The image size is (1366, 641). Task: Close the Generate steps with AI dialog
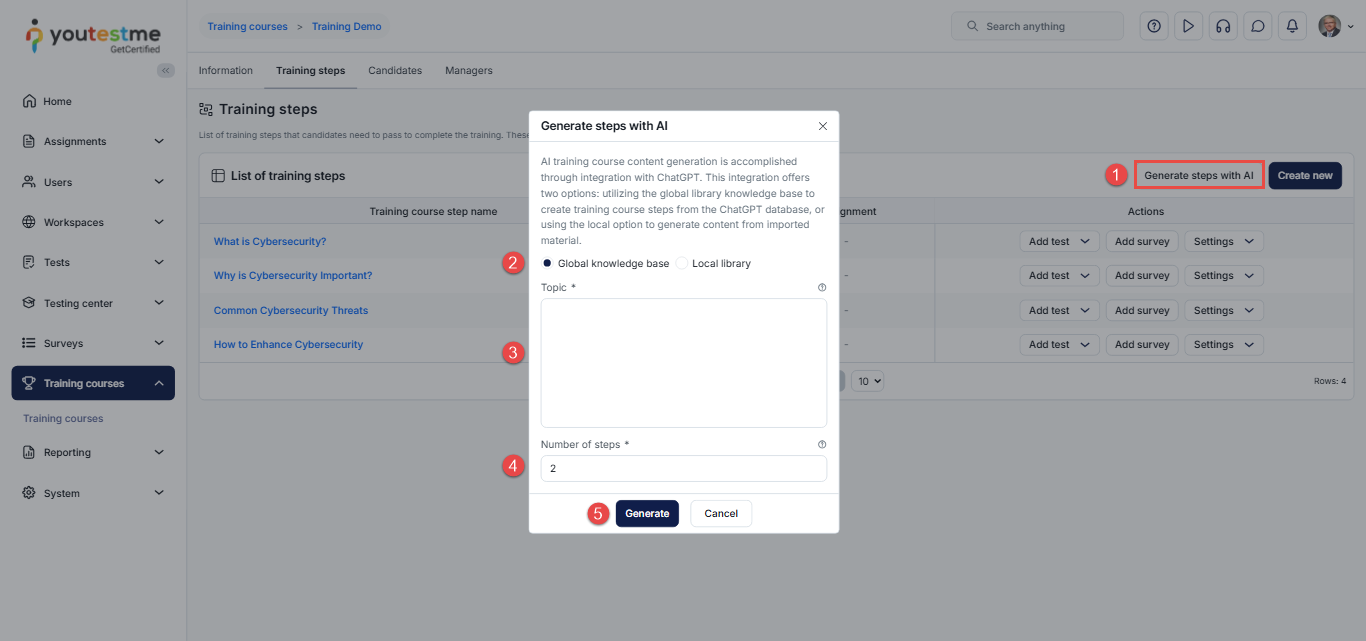click(x=823, y=126)
